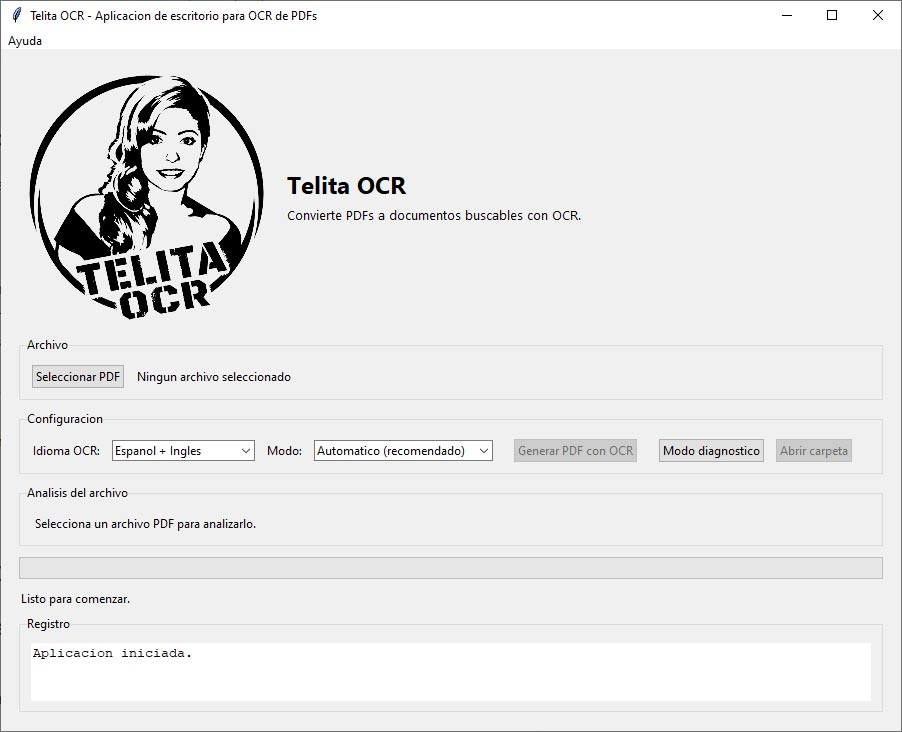The width and height of the screenshot is (902, 732).
Task: Open the Ayuda menu
Action: click(25, 41)
